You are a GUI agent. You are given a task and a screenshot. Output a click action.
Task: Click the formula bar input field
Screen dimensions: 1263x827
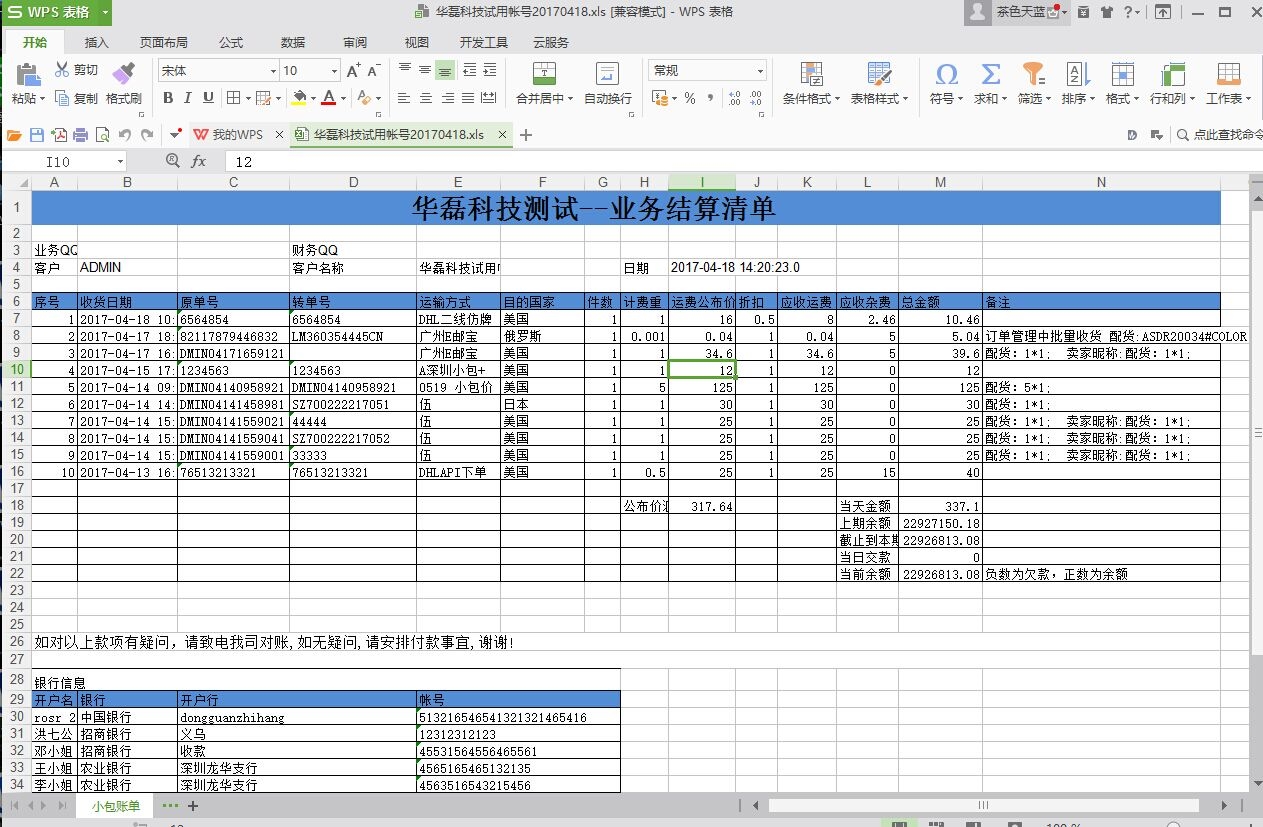(700, 162)
